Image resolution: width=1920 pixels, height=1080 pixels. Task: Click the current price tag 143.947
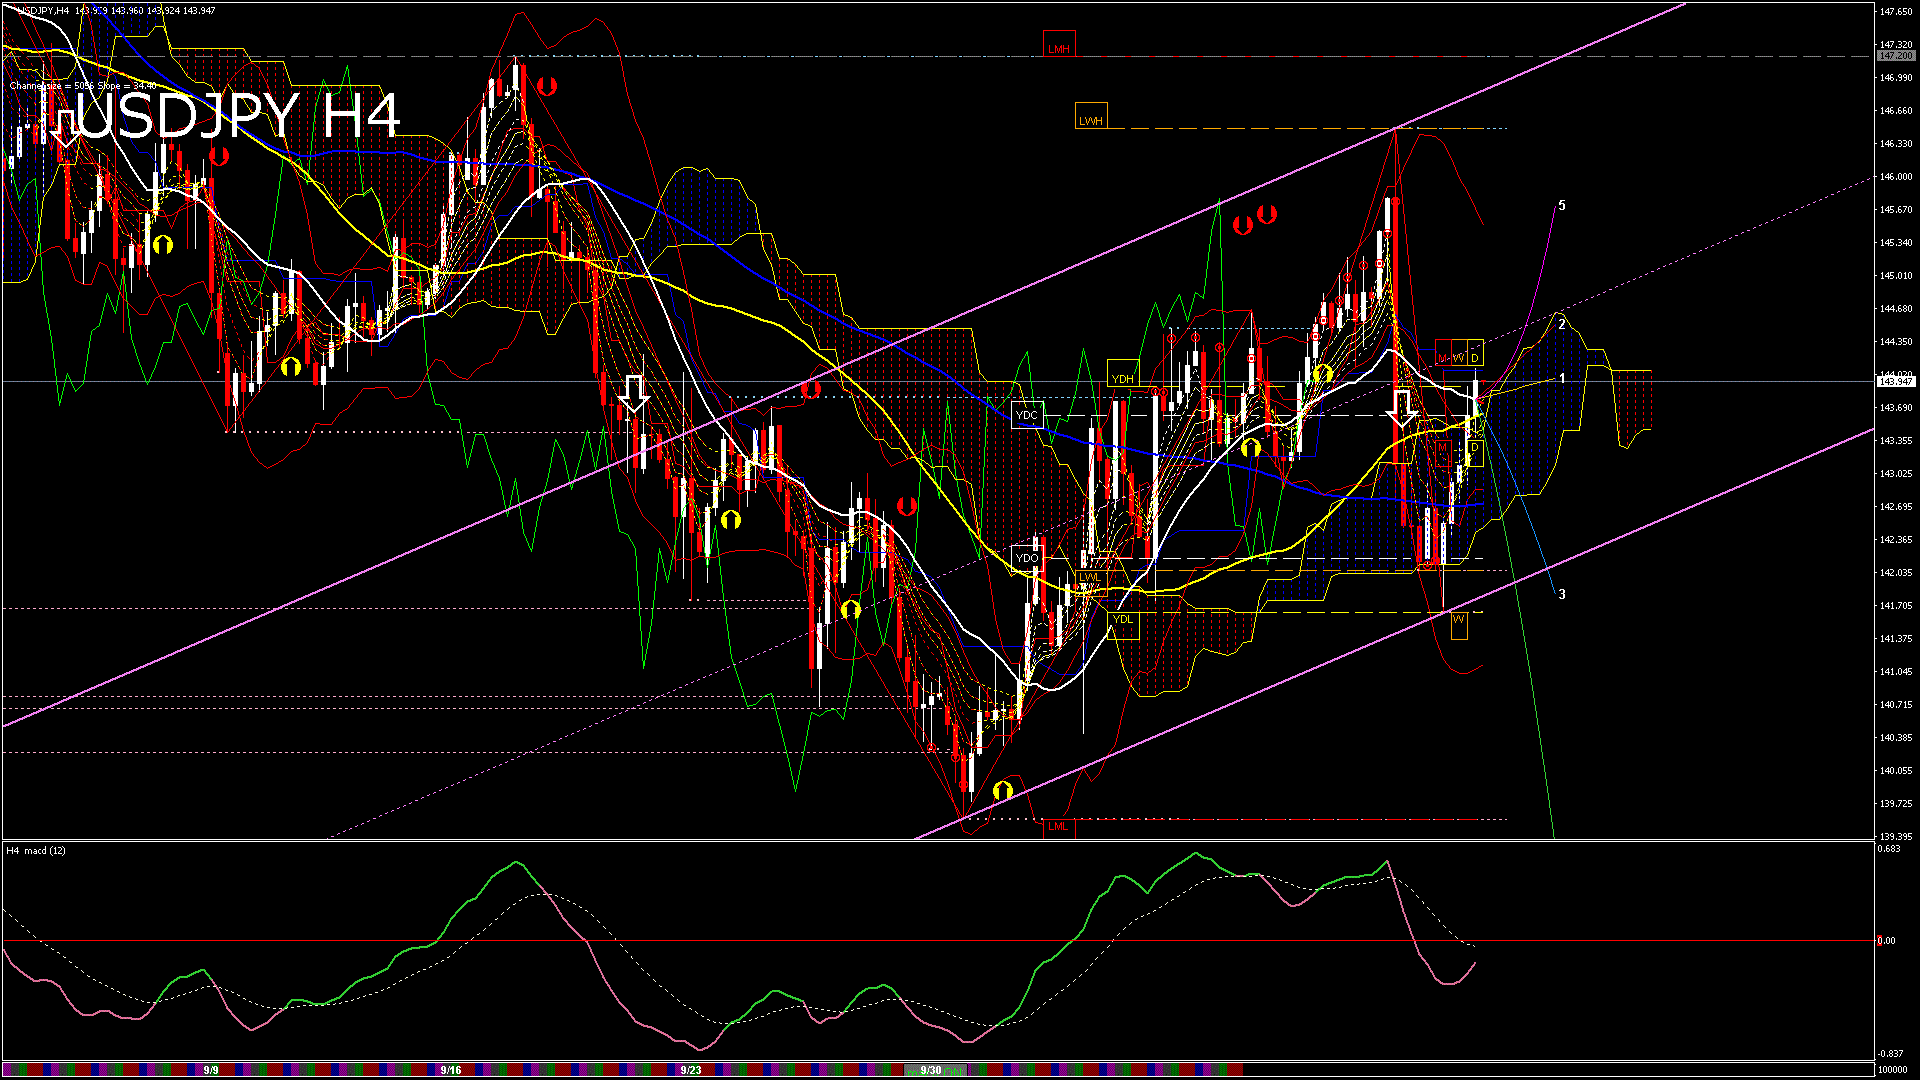[1895, 381]
